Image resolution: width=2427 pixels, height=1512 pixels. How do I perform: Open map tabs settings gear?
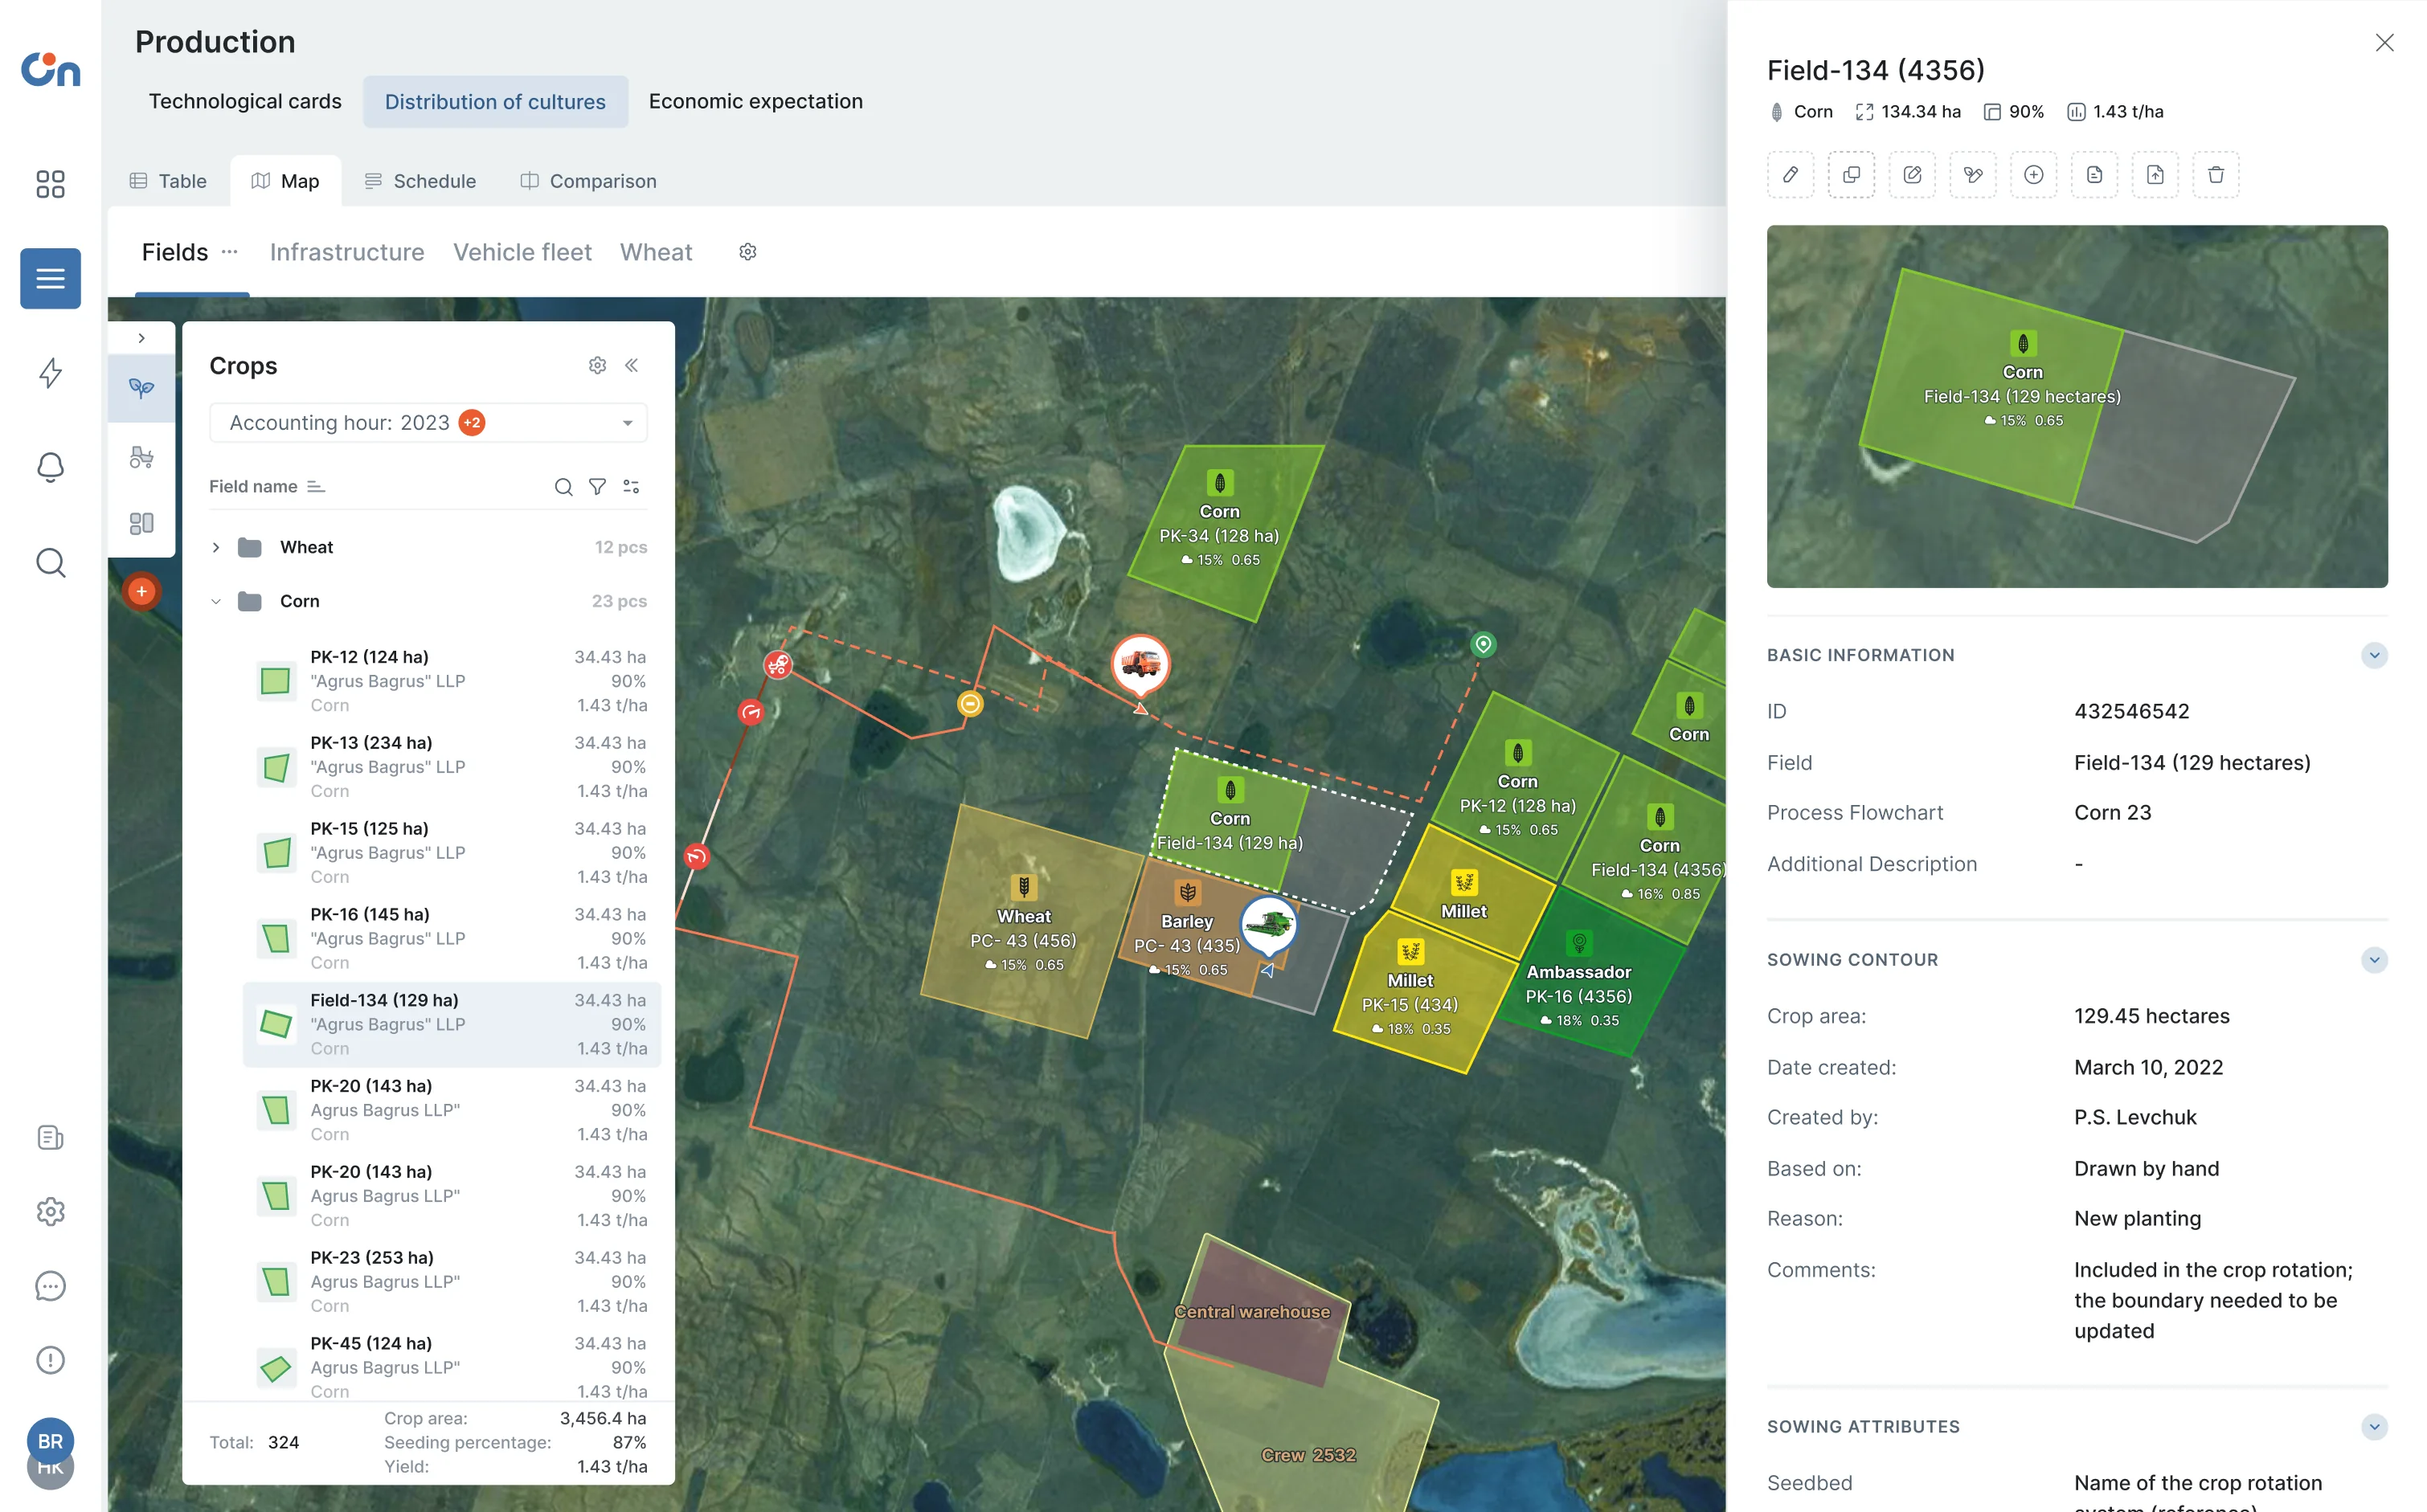pos(748,252)
